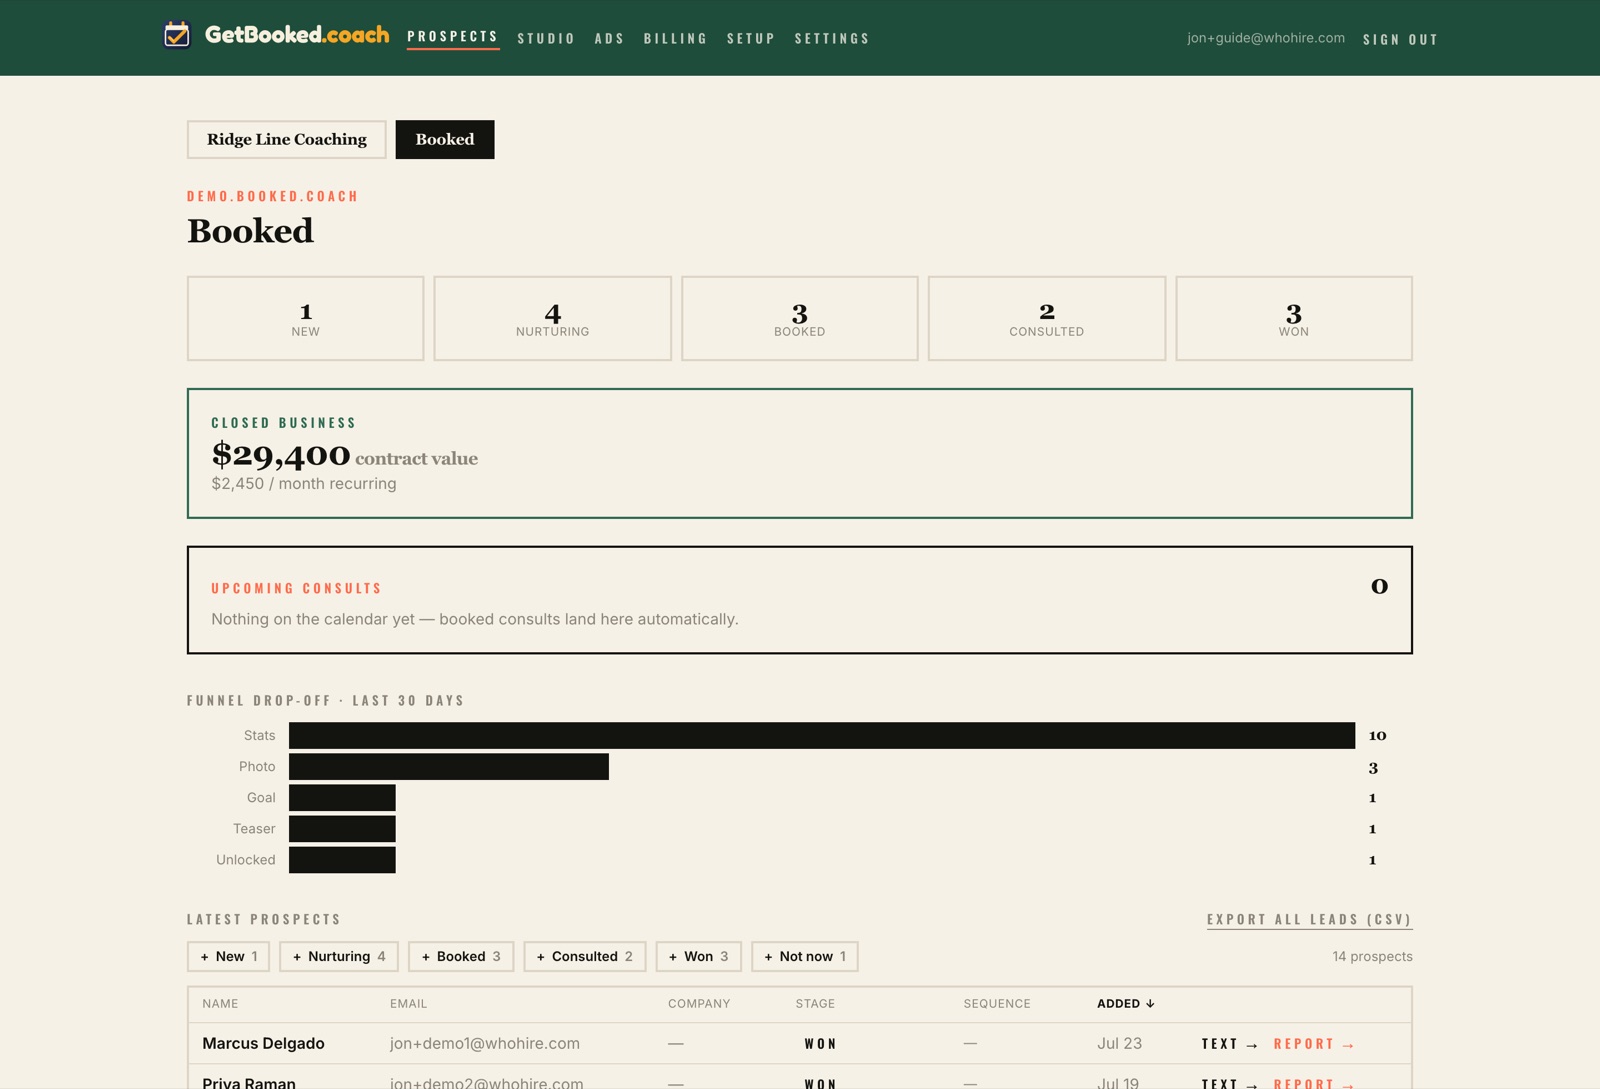Click Text link for Marcus Delgado
The width and height of the screenshot is (1600, 1089).
point(1230,1044)
